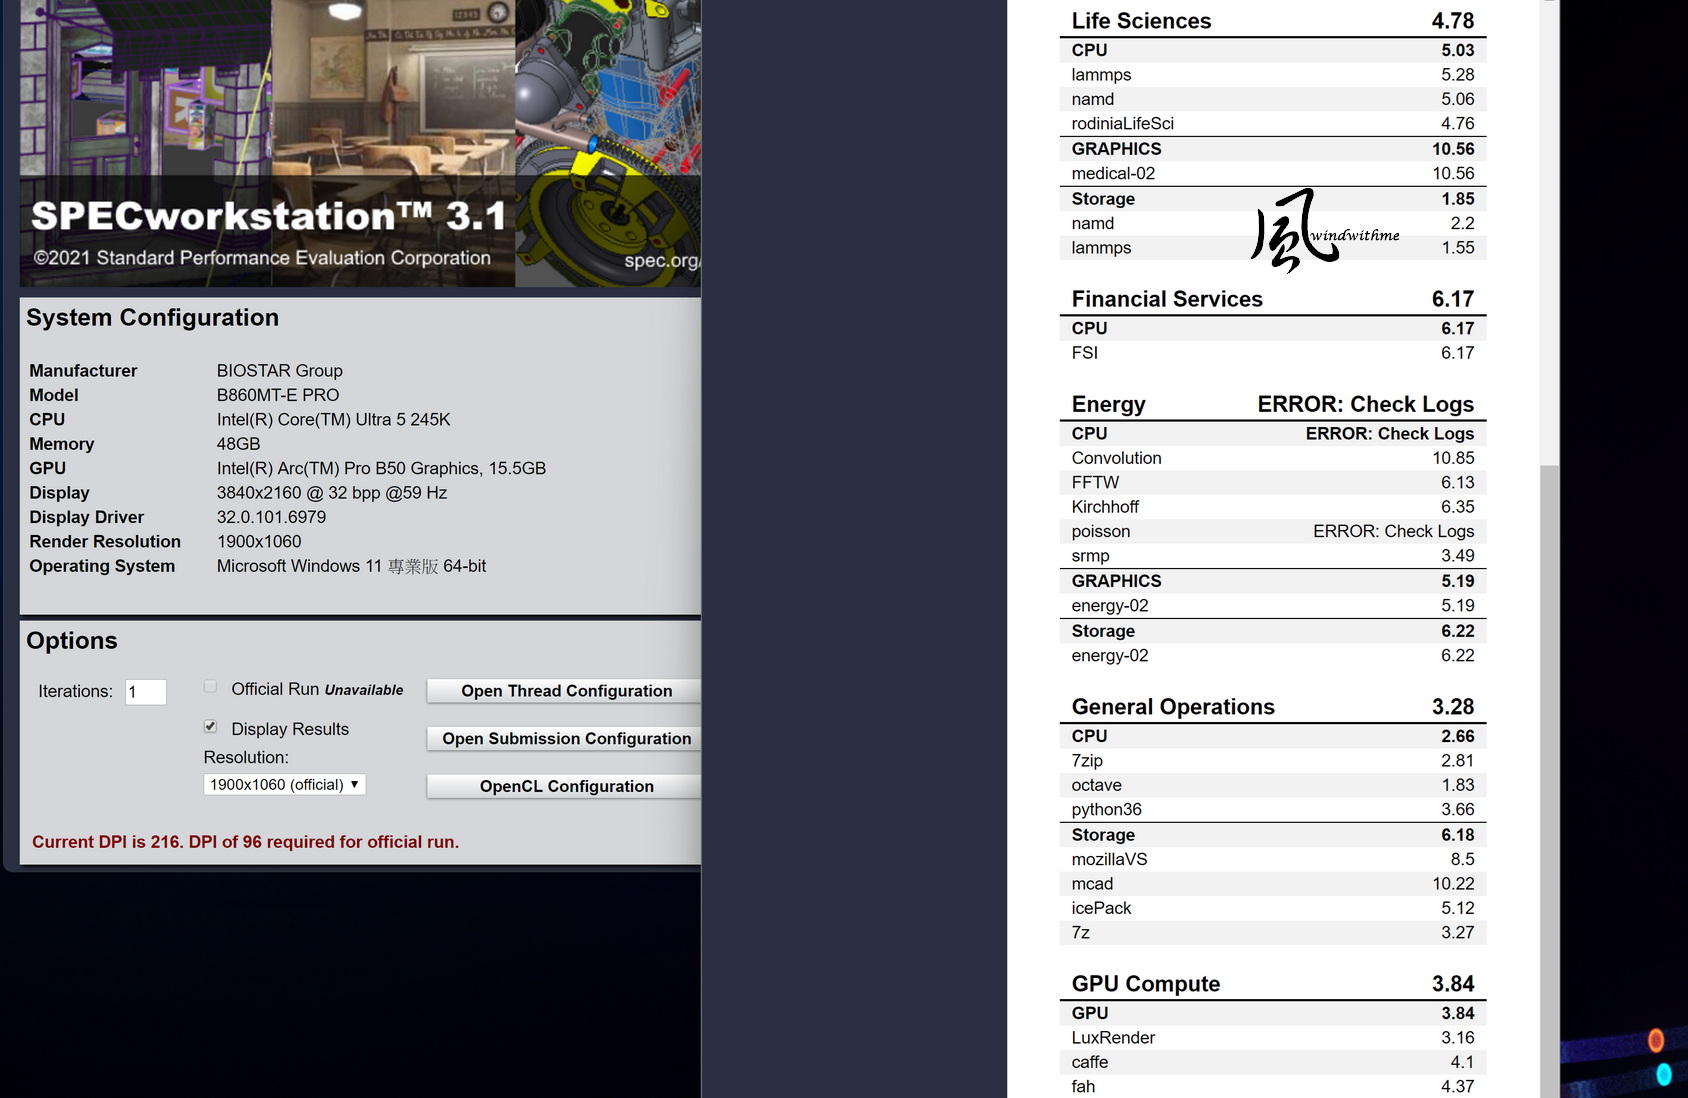This screenshot has width=1688, height=1098.
Task: Click the Energy 'ERROR: Check Logs' heading
Action: click(1365, 404)
